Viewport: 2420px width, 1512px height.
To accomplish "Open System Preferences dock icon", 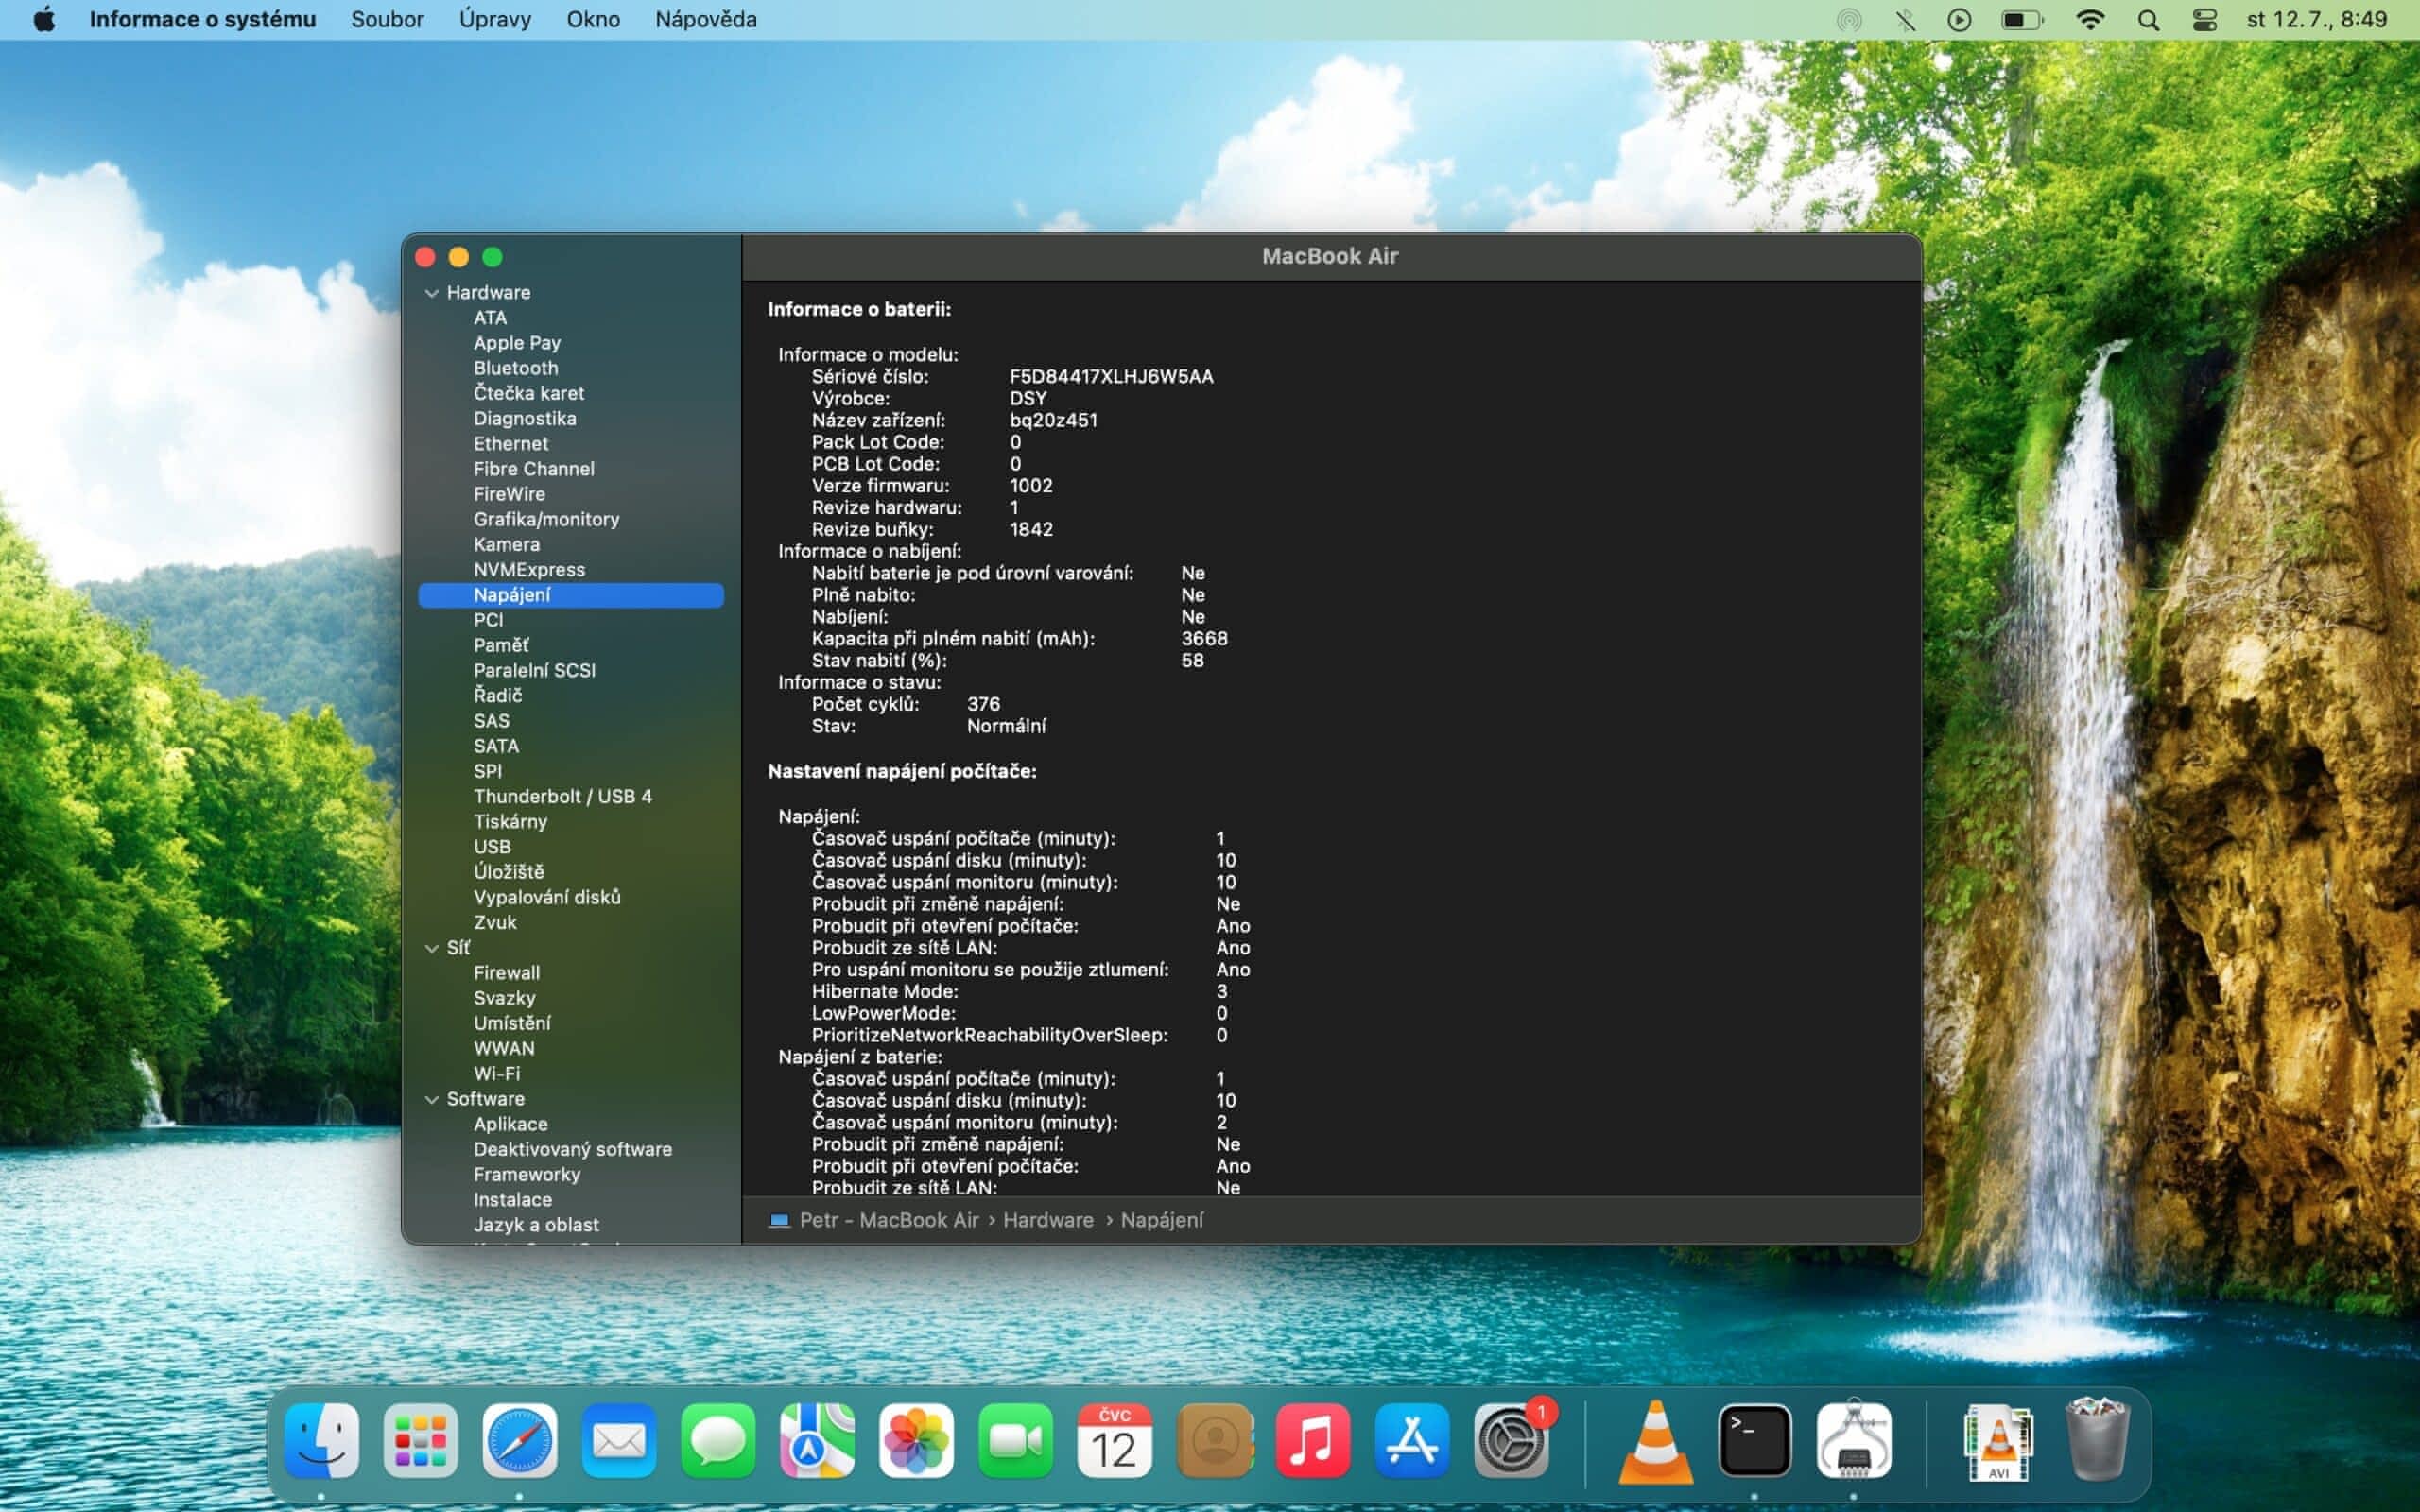I will point(1510,1440).
